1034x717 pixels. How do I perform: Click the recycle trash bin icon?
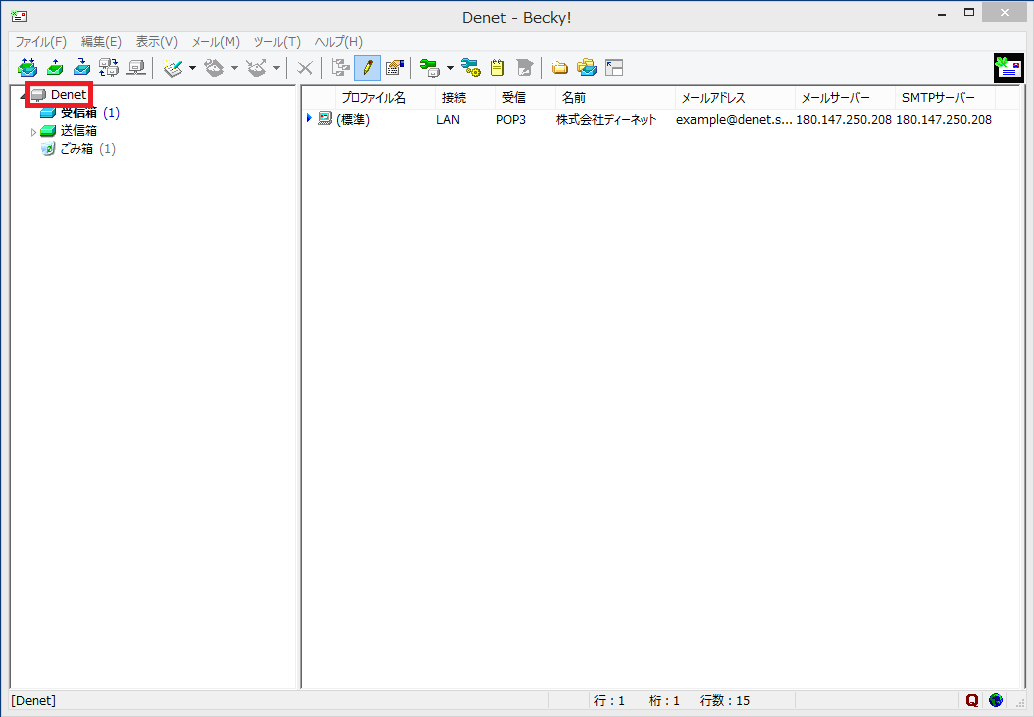47,149
